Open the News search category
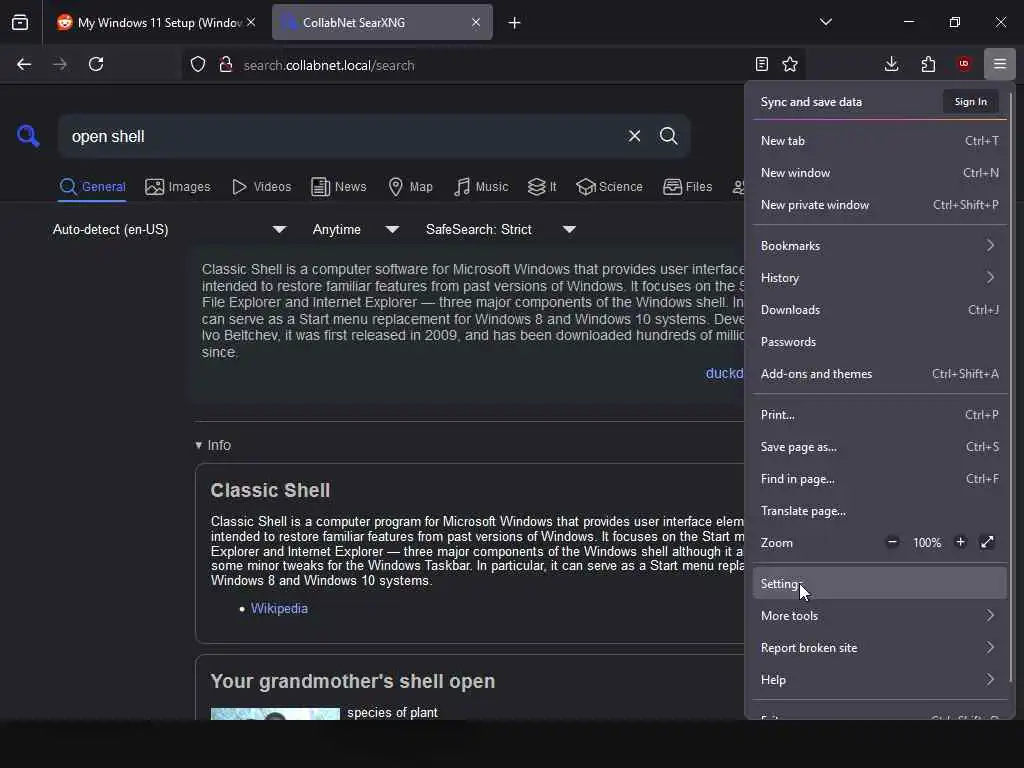1024x768 pixels. click(x=338, y=187)
